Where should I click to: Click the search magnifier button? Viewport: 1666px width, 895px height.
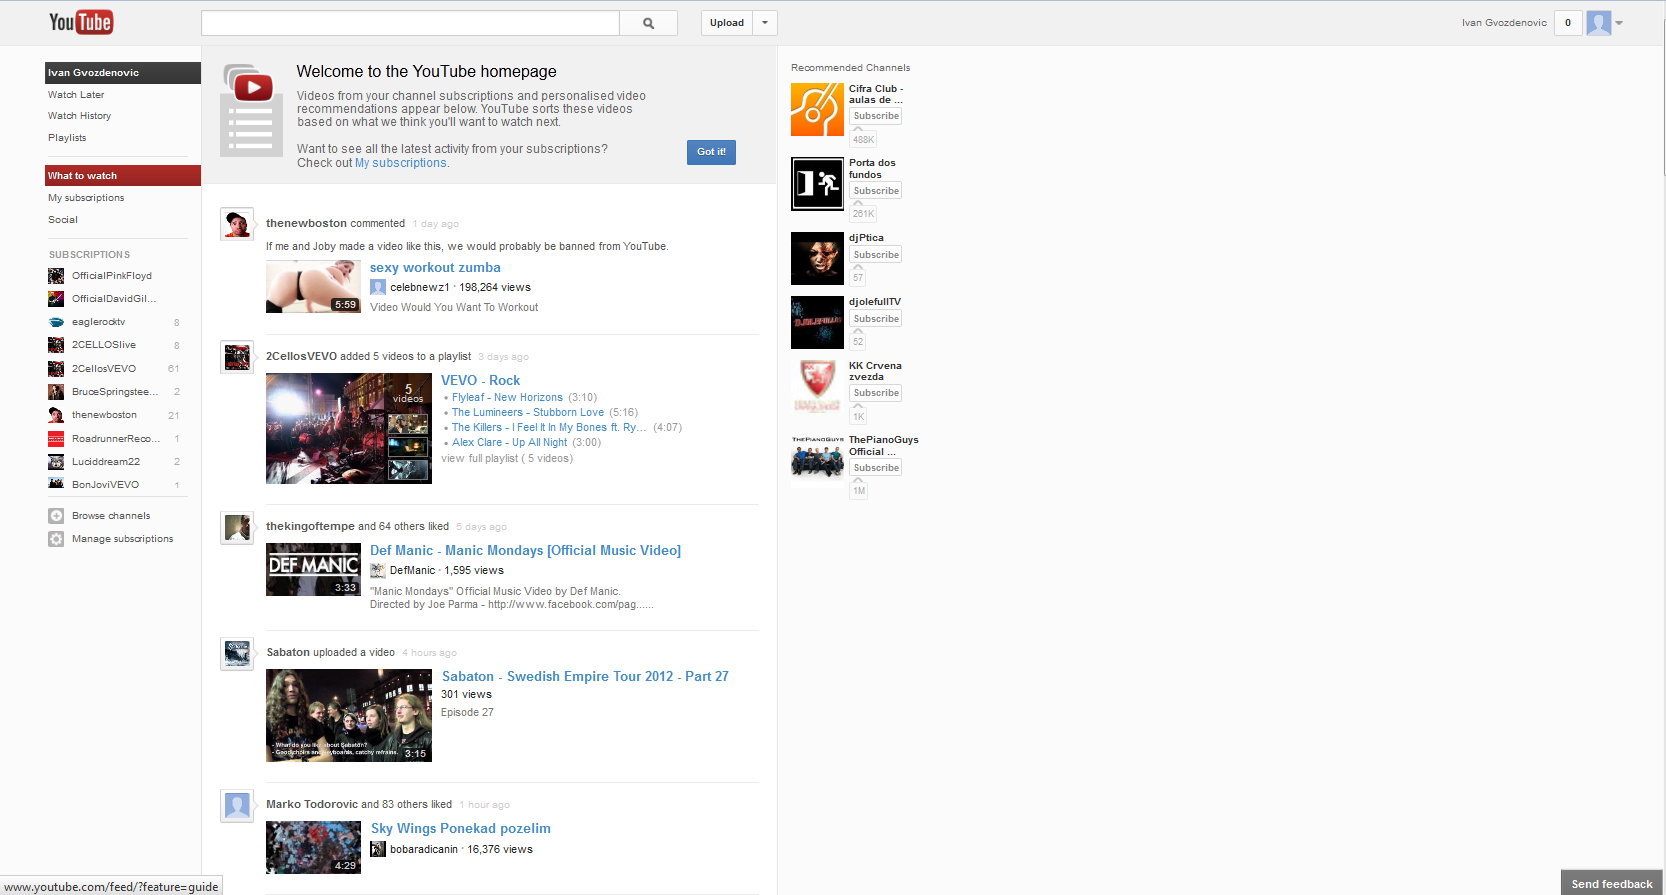point(648,23)
